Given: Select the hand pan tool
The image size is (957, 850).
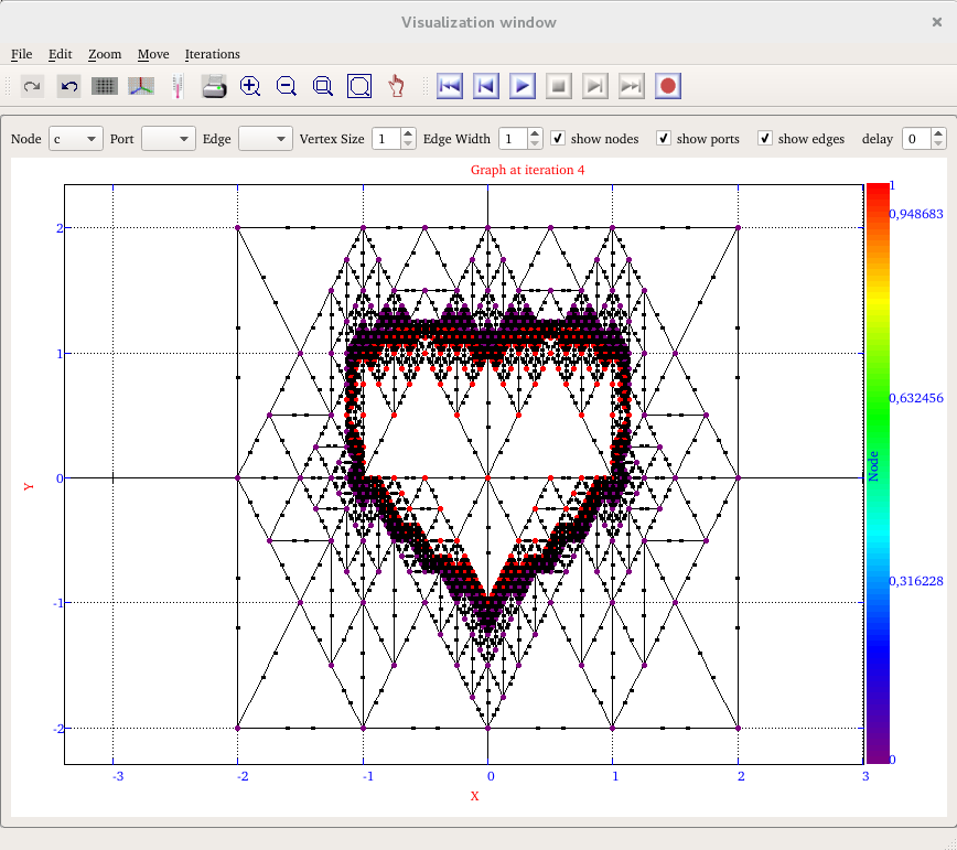Looking at the screenshot, I should pyautogui.click(x=397, y=87).
